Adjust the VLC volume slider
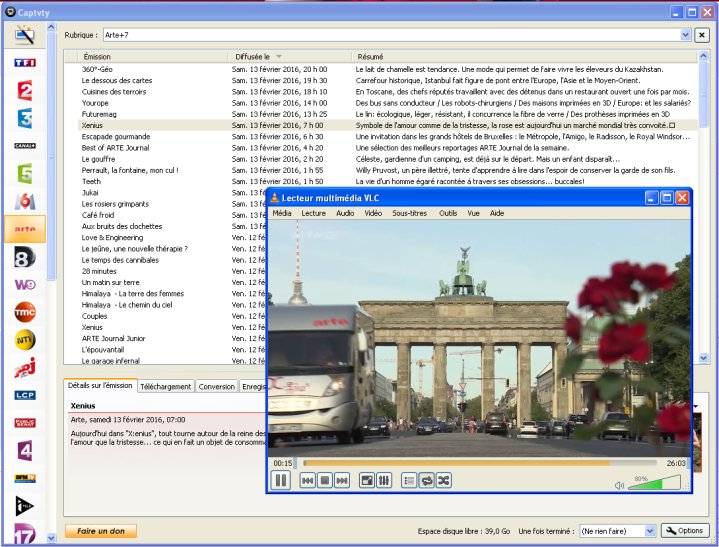The image size is (719, 547). (654, 482)
